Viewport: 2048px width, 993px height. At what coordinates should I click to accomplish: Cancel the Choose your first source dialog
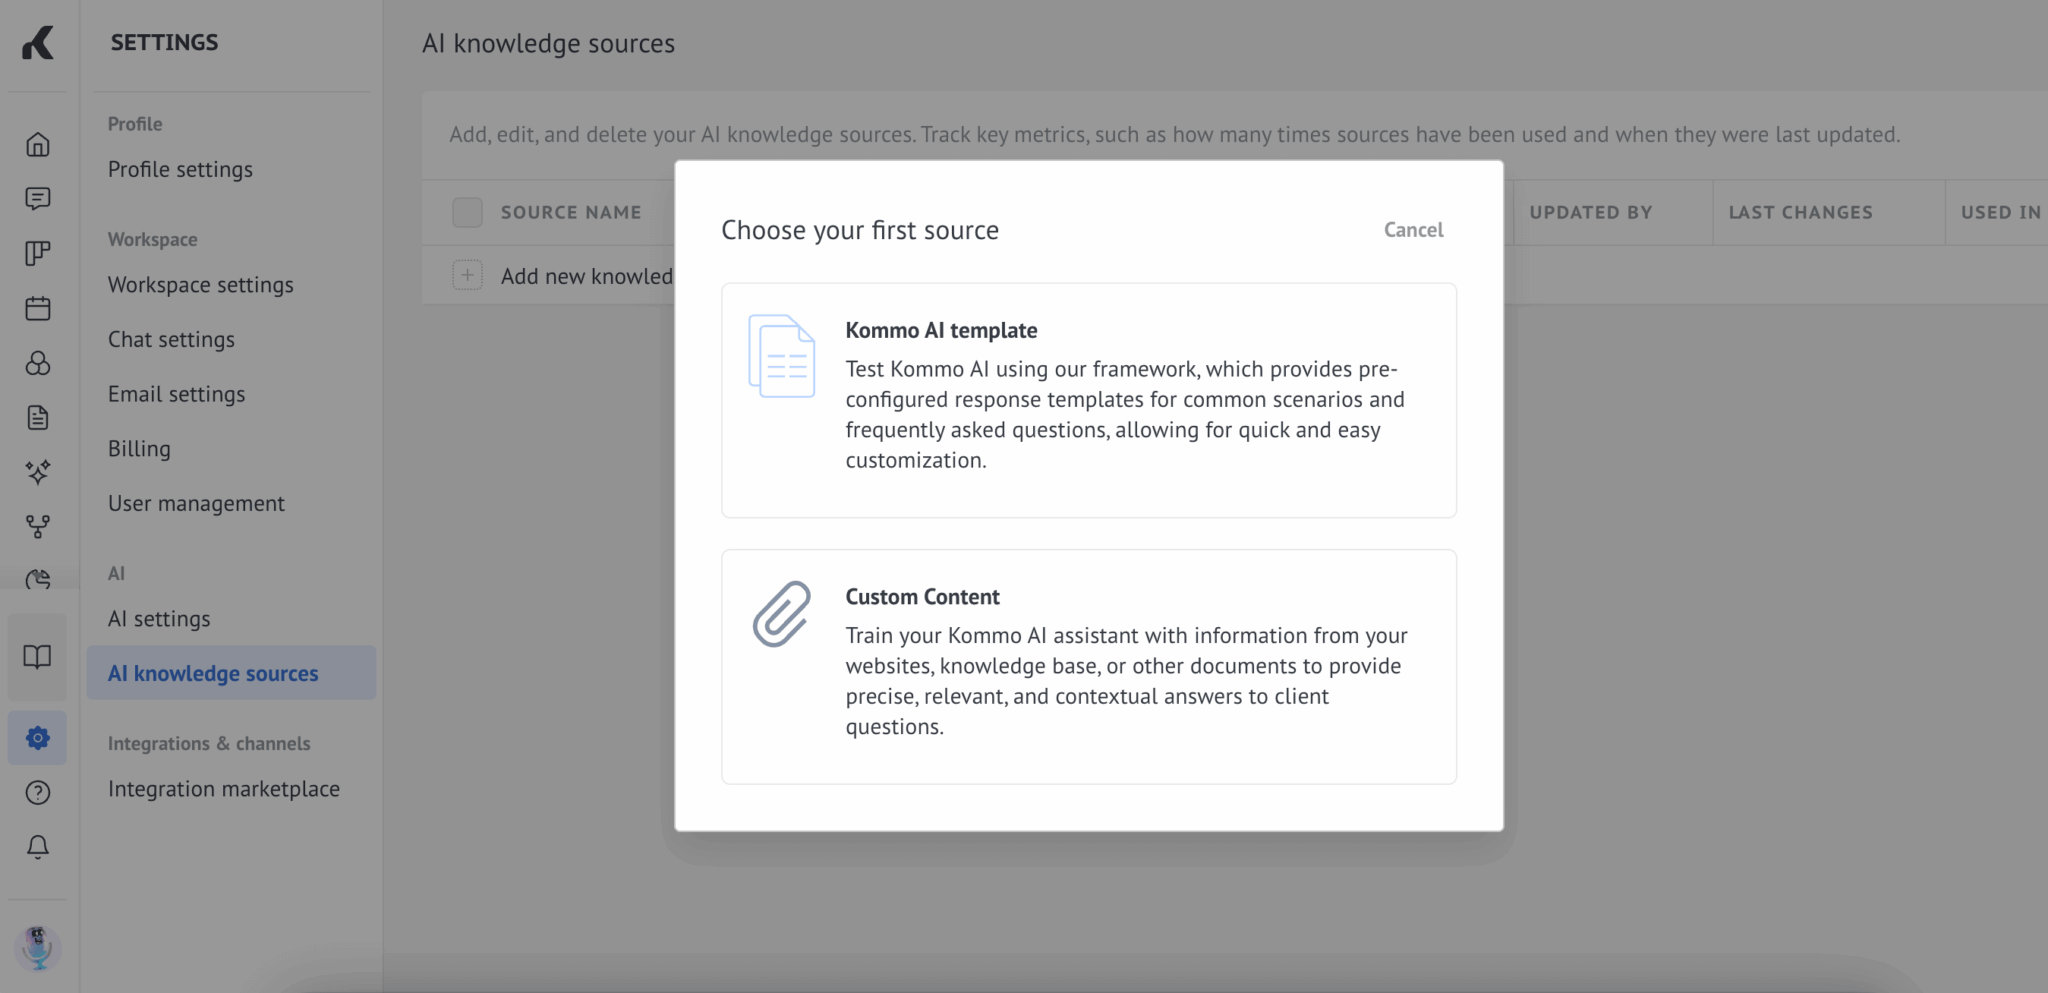point(1413,230)
